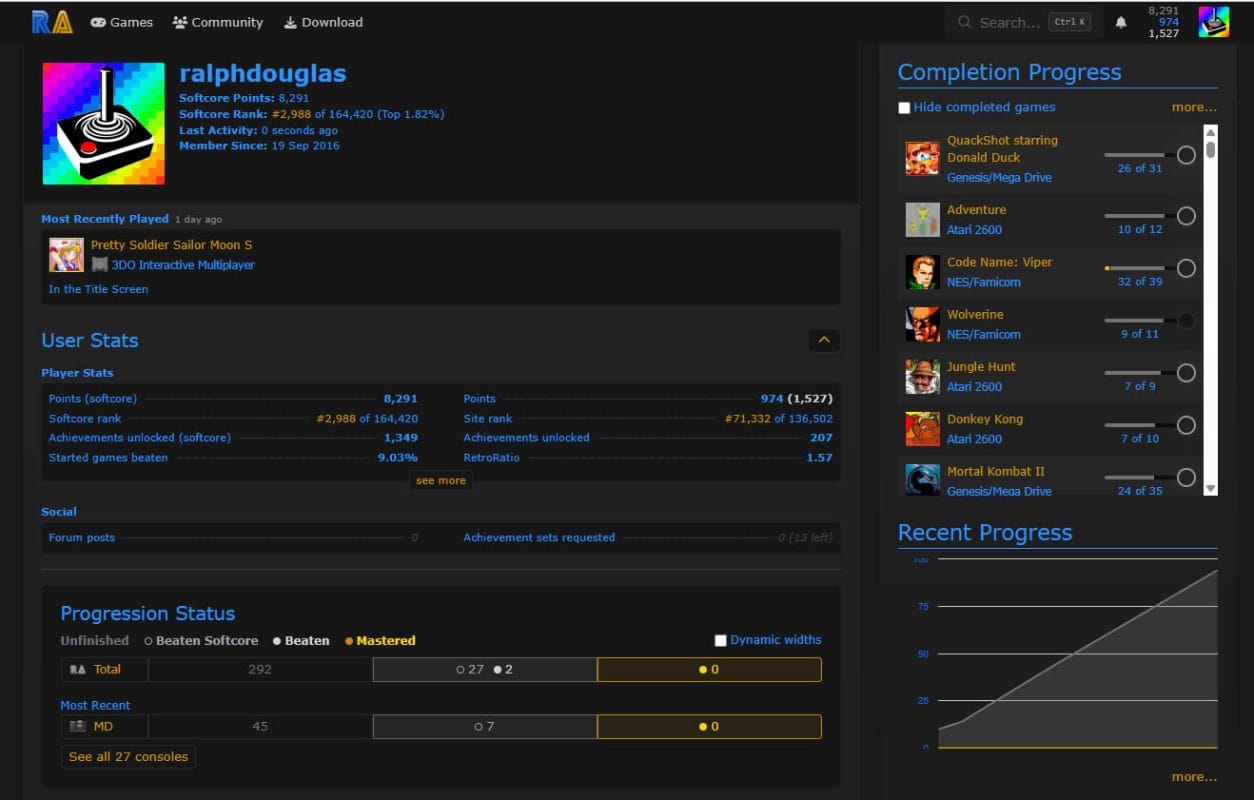The height and width of the screenshot is (800, 1254).
Task: Check Hide completed games checkbox
Action: point(904,108)
